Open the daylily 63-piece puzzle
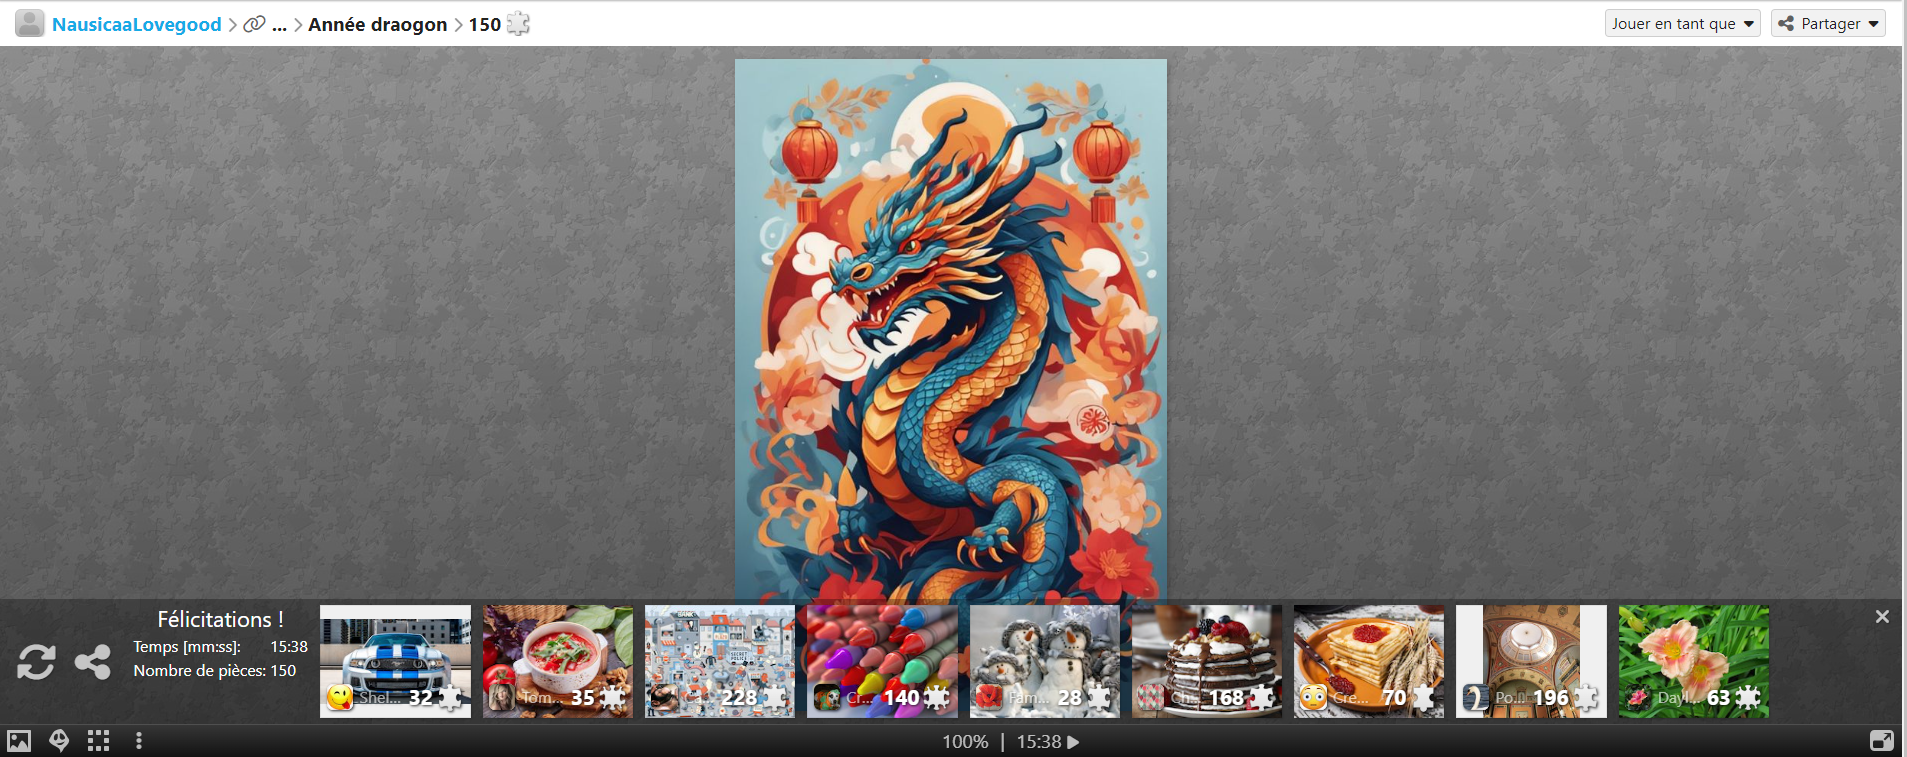Viewport: 1907px width, 757px height. [1694, 661]
